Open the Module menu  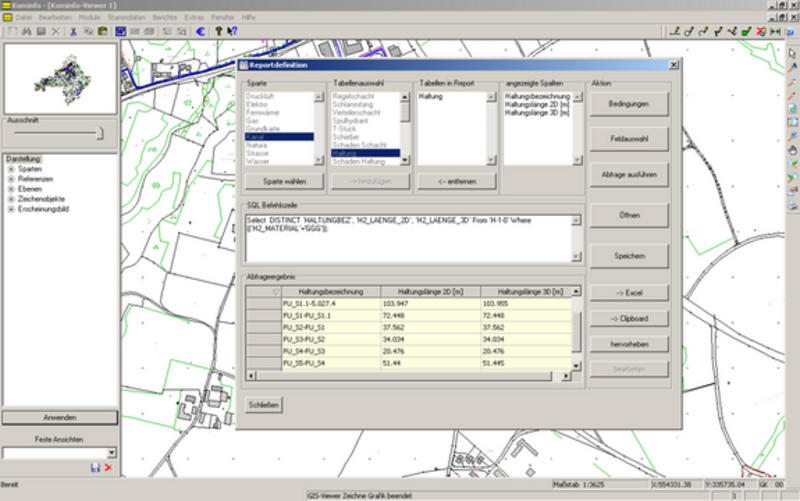(x=89, y=17)
